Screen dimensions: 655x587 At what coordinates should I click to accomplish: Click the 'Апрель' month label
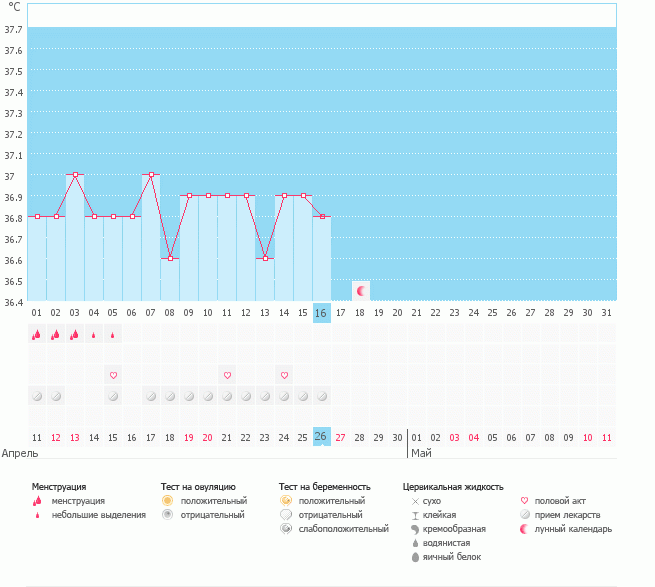coord(21,453)
